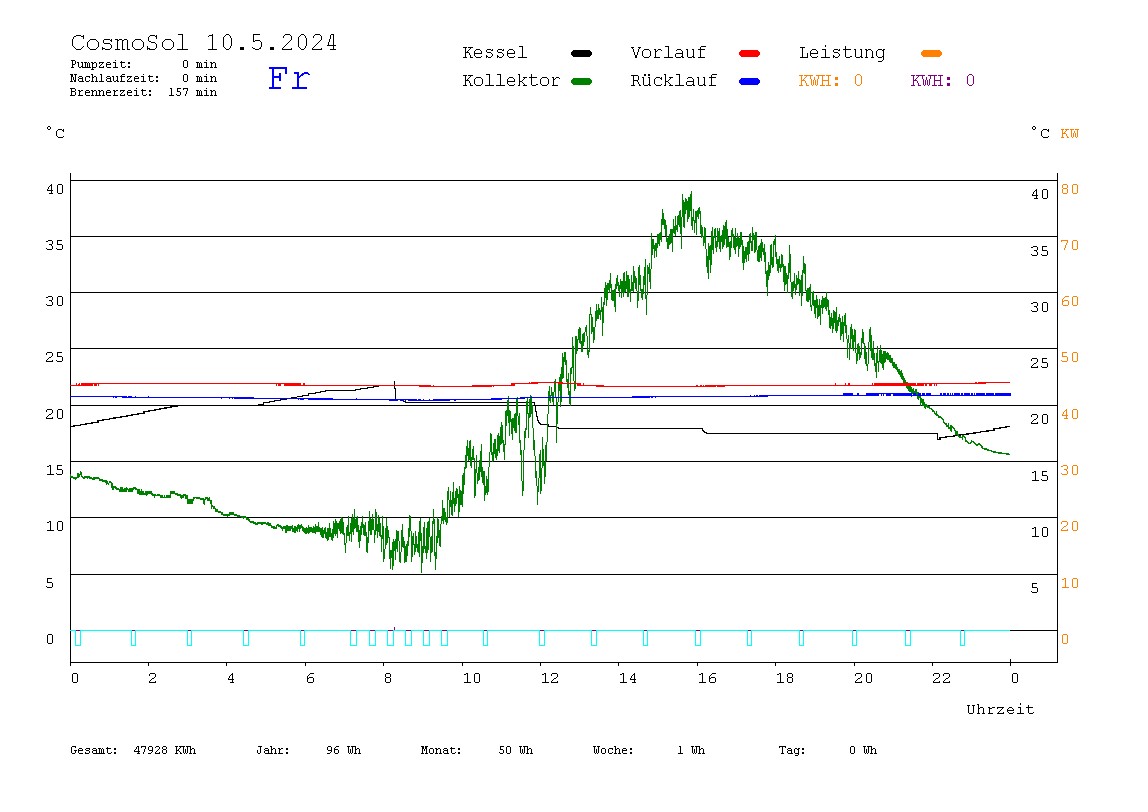1148x812 pixels.
Task: Click the orange '80' KW scale label
Action: coord(1070,190)
